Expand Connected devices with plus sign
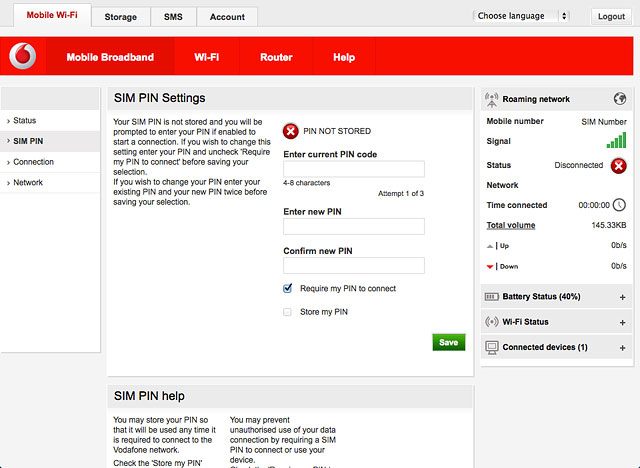640x468 pixels. (622, 348)
